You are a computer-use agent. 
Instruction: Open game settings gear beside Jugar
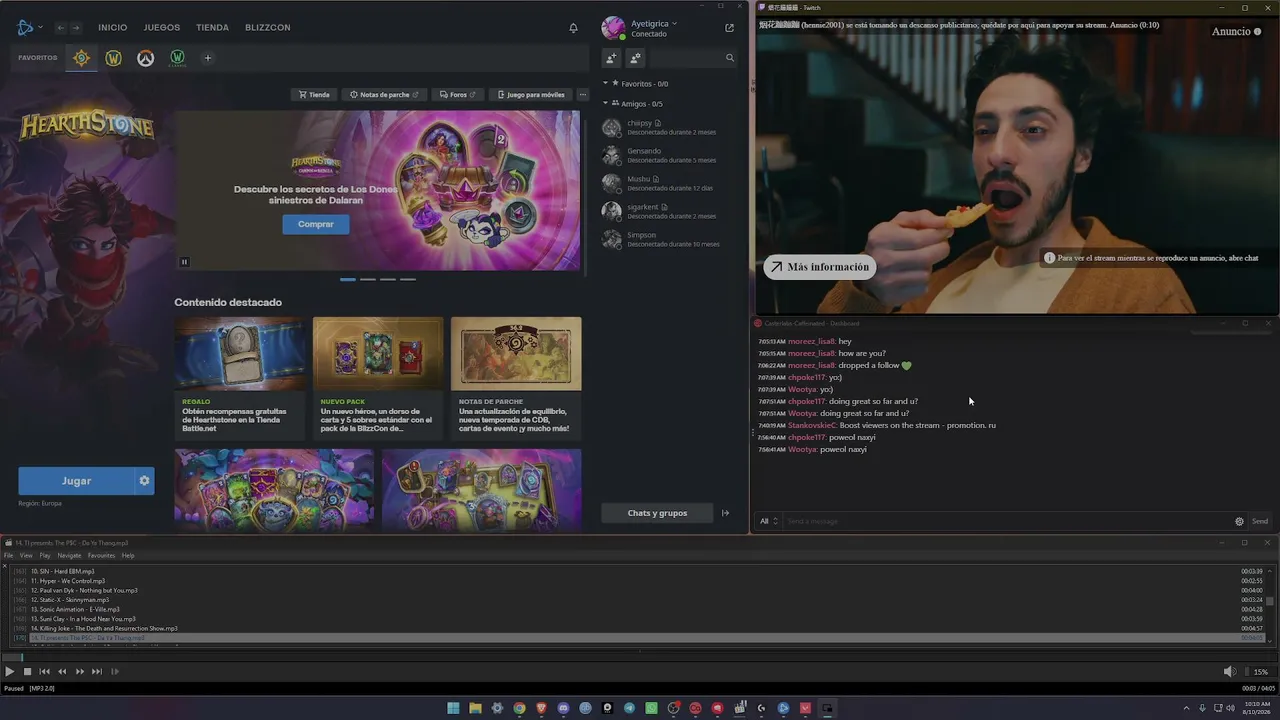click(x=144, y=481)
